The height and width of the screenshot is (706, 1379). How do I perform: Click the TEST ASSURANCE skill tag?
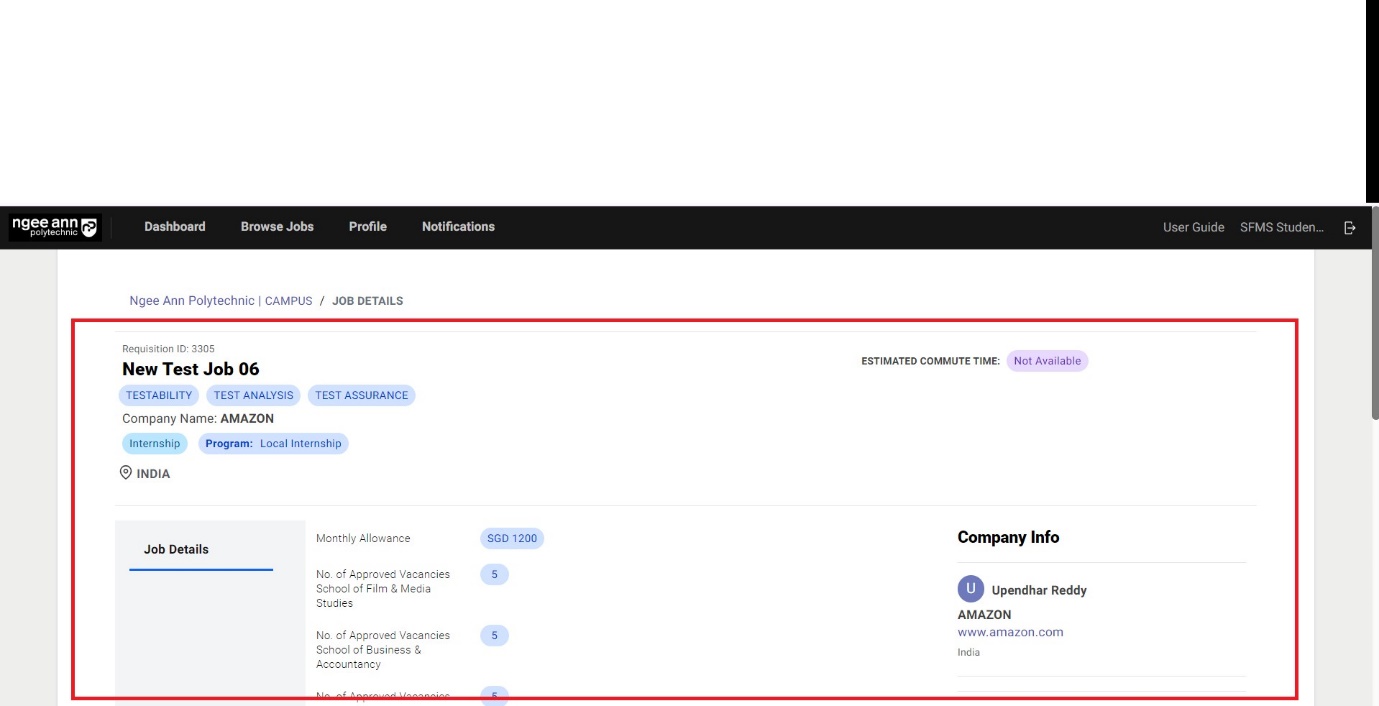pos(361,395)
